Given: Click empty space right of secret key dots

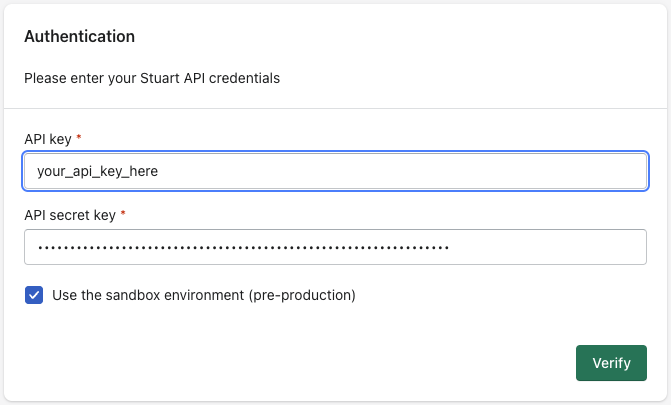Looking at the screenshot, I should [x=548, y=247].
